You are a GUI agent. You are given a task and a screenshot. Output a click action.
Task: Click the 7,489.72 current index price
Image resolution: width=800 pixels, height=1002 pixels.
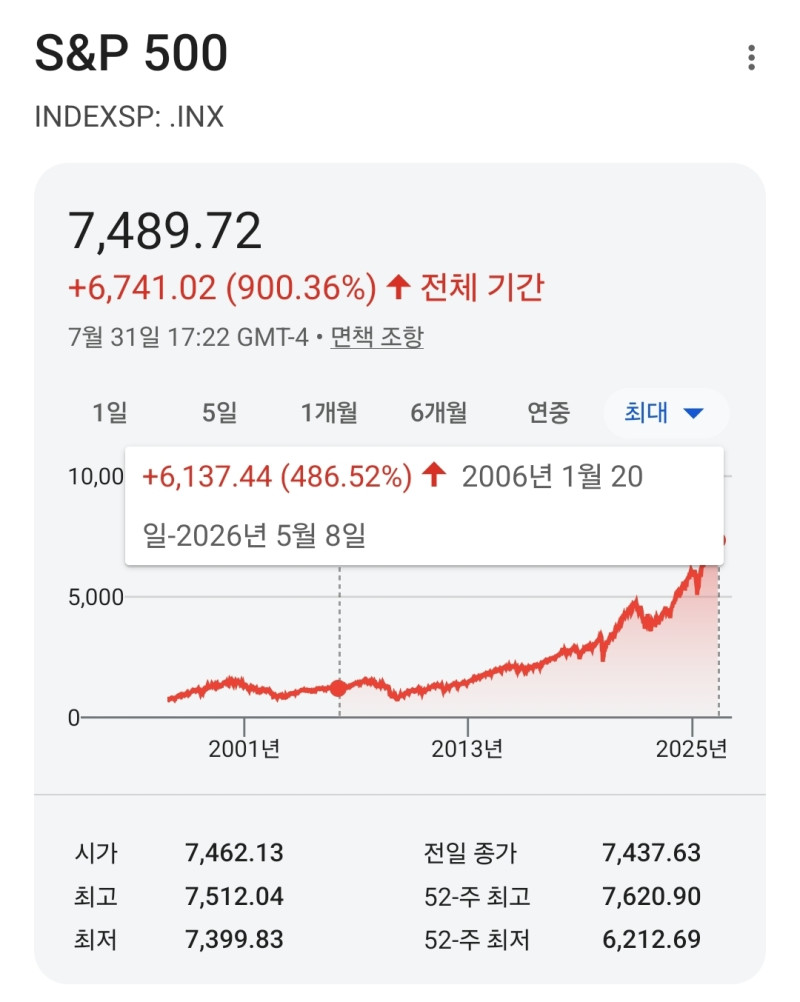click(165, 231)
